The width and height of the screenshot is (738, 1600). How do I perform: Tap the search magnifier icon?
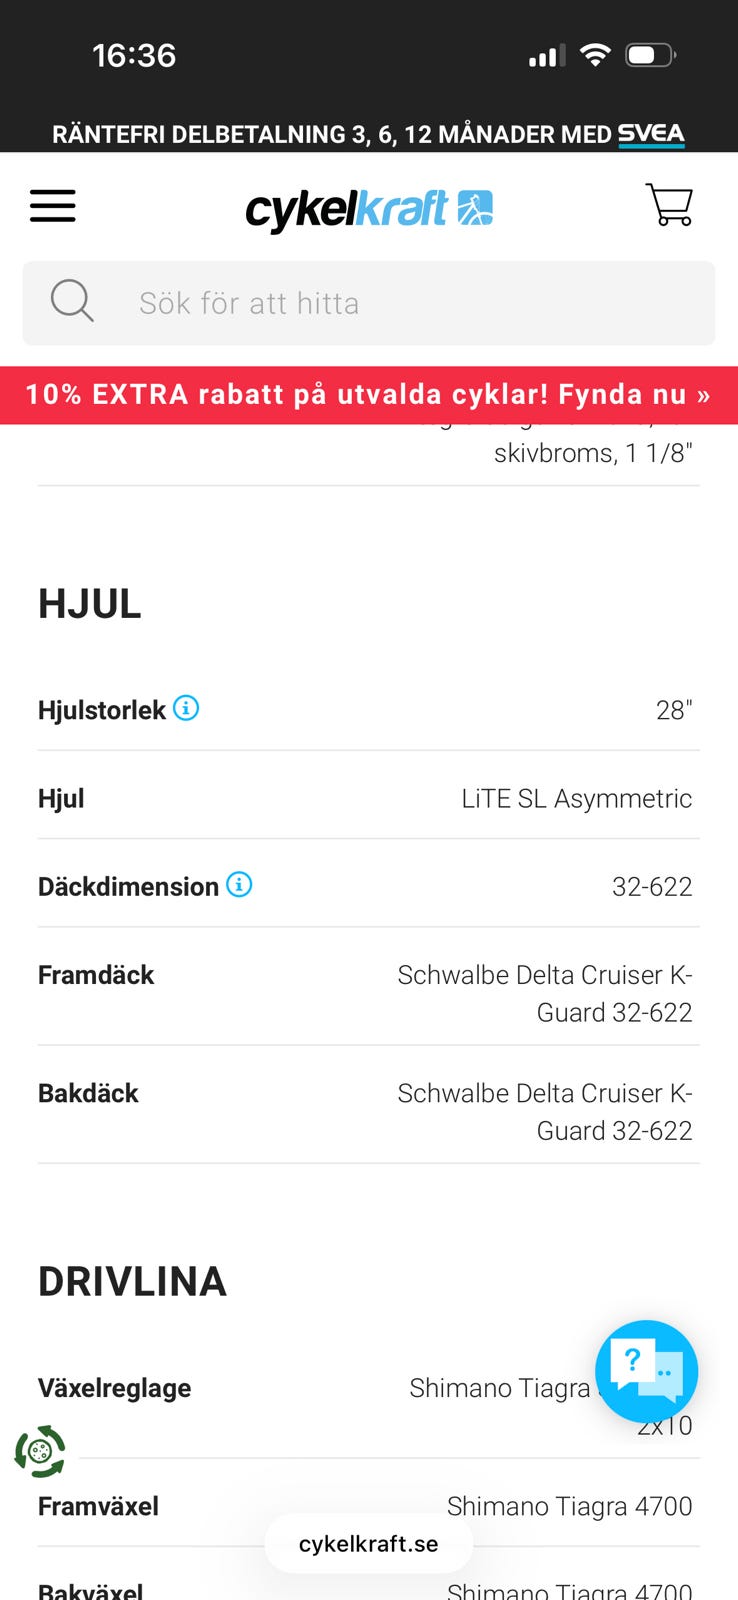pos(72,301)
